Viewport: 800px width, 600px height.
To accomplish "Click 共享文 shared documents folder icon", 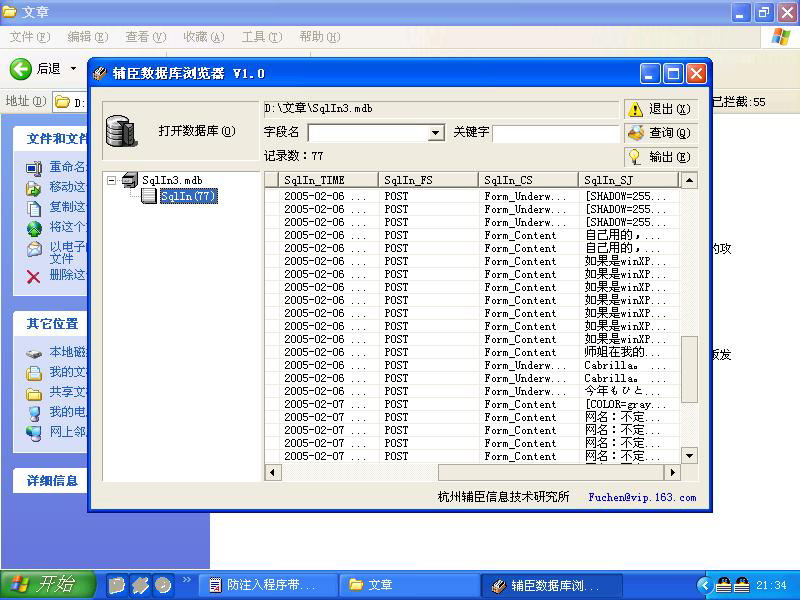I will 34,393.
